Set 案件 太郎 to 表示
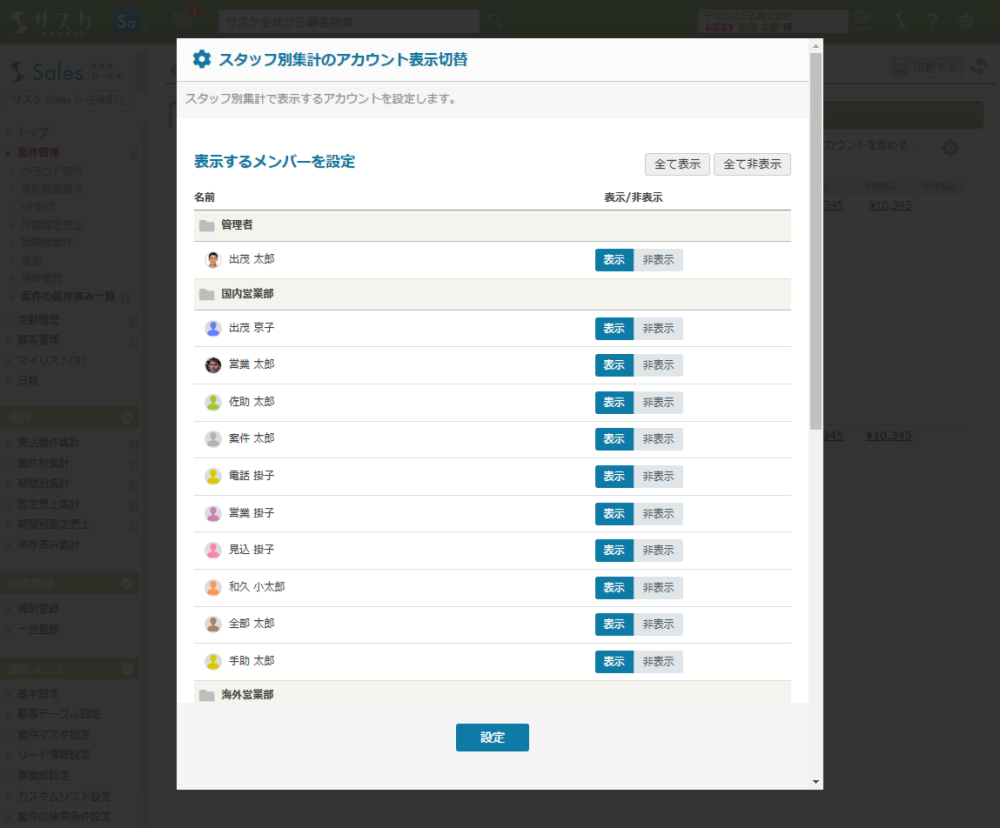Image resolution: width=1000 pixels, height=828 pixels. tap(614, 439)
